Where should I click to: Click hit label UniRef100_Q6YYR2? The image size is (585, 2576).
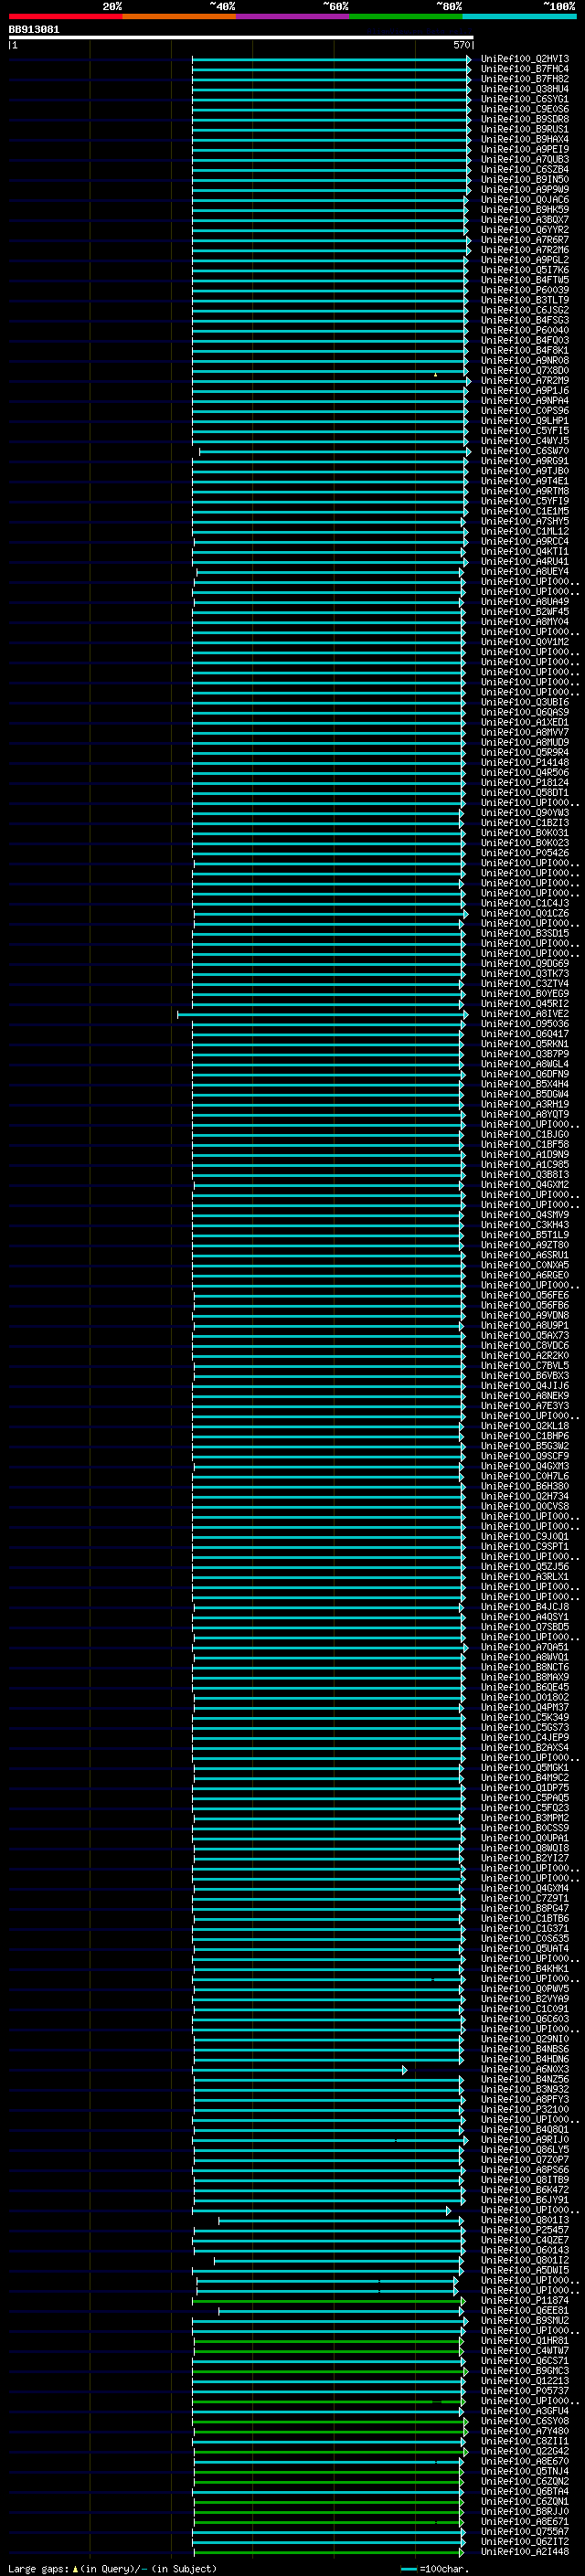point(525,231)
